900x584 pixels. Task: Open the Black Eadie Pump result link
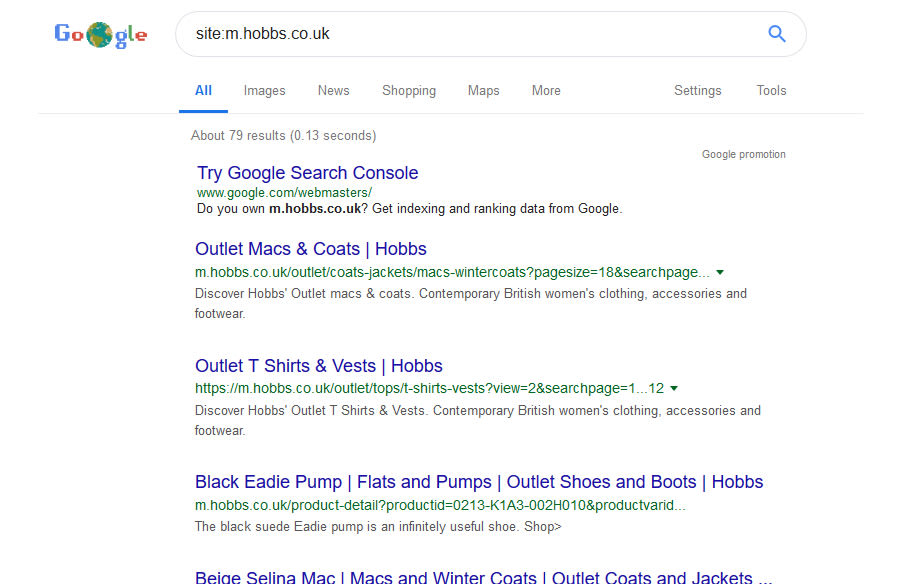479,482
